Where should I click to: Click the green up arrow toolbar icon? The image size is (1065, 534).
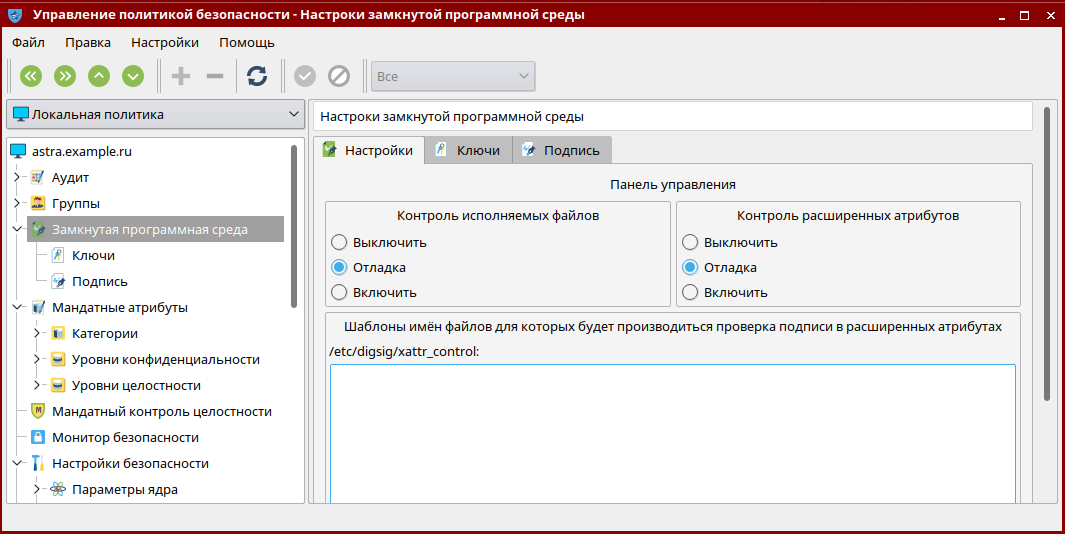99,75
